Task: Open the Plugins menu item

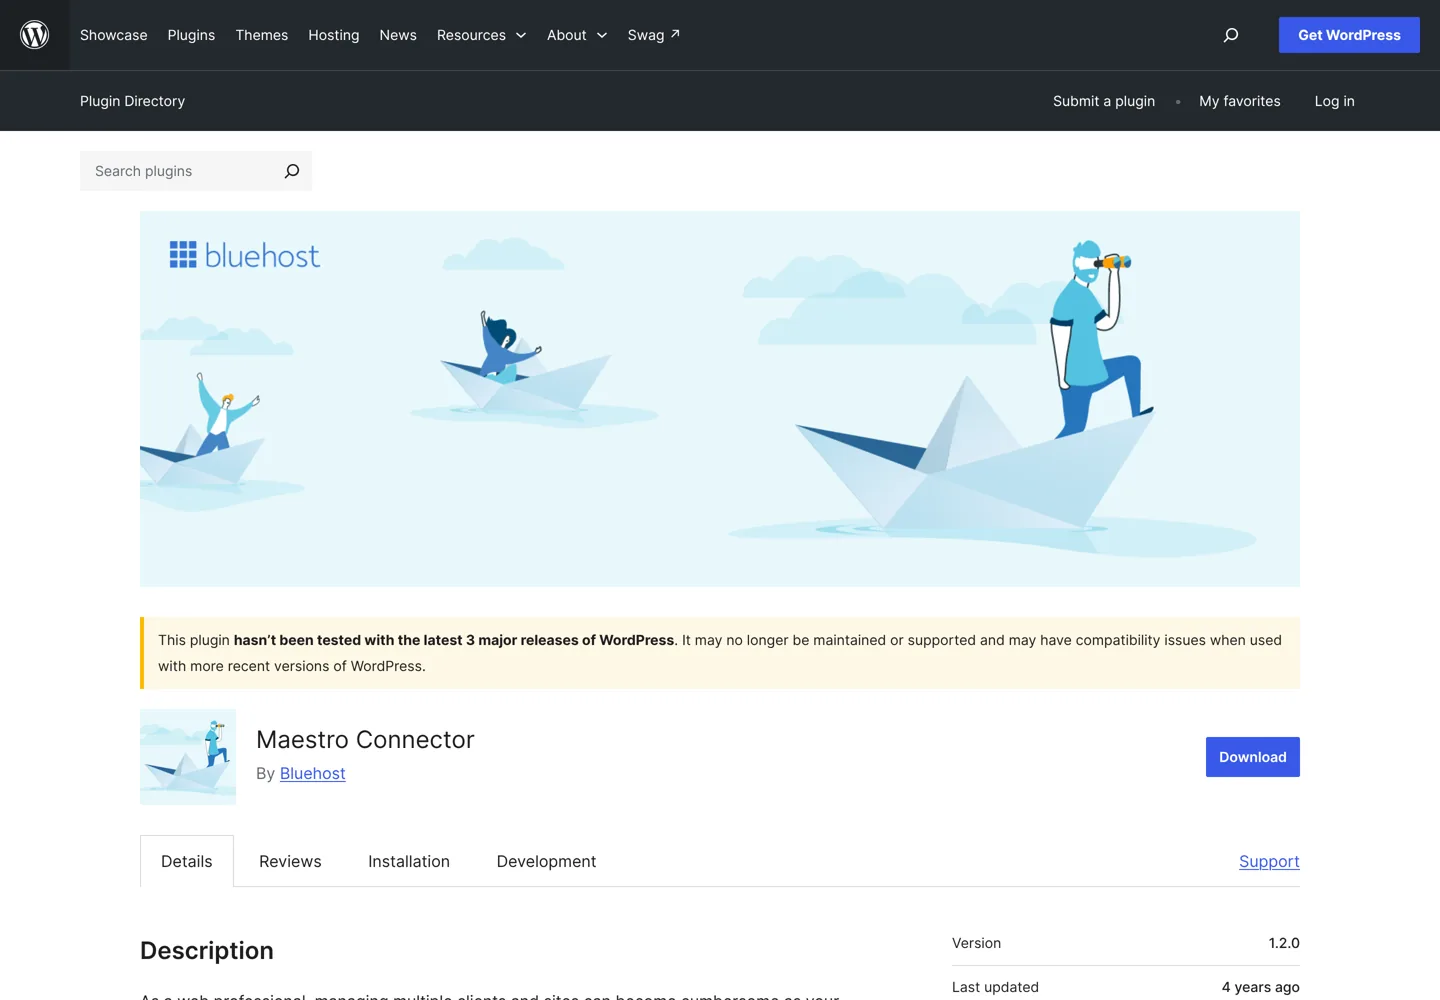Action: [191, 35]
